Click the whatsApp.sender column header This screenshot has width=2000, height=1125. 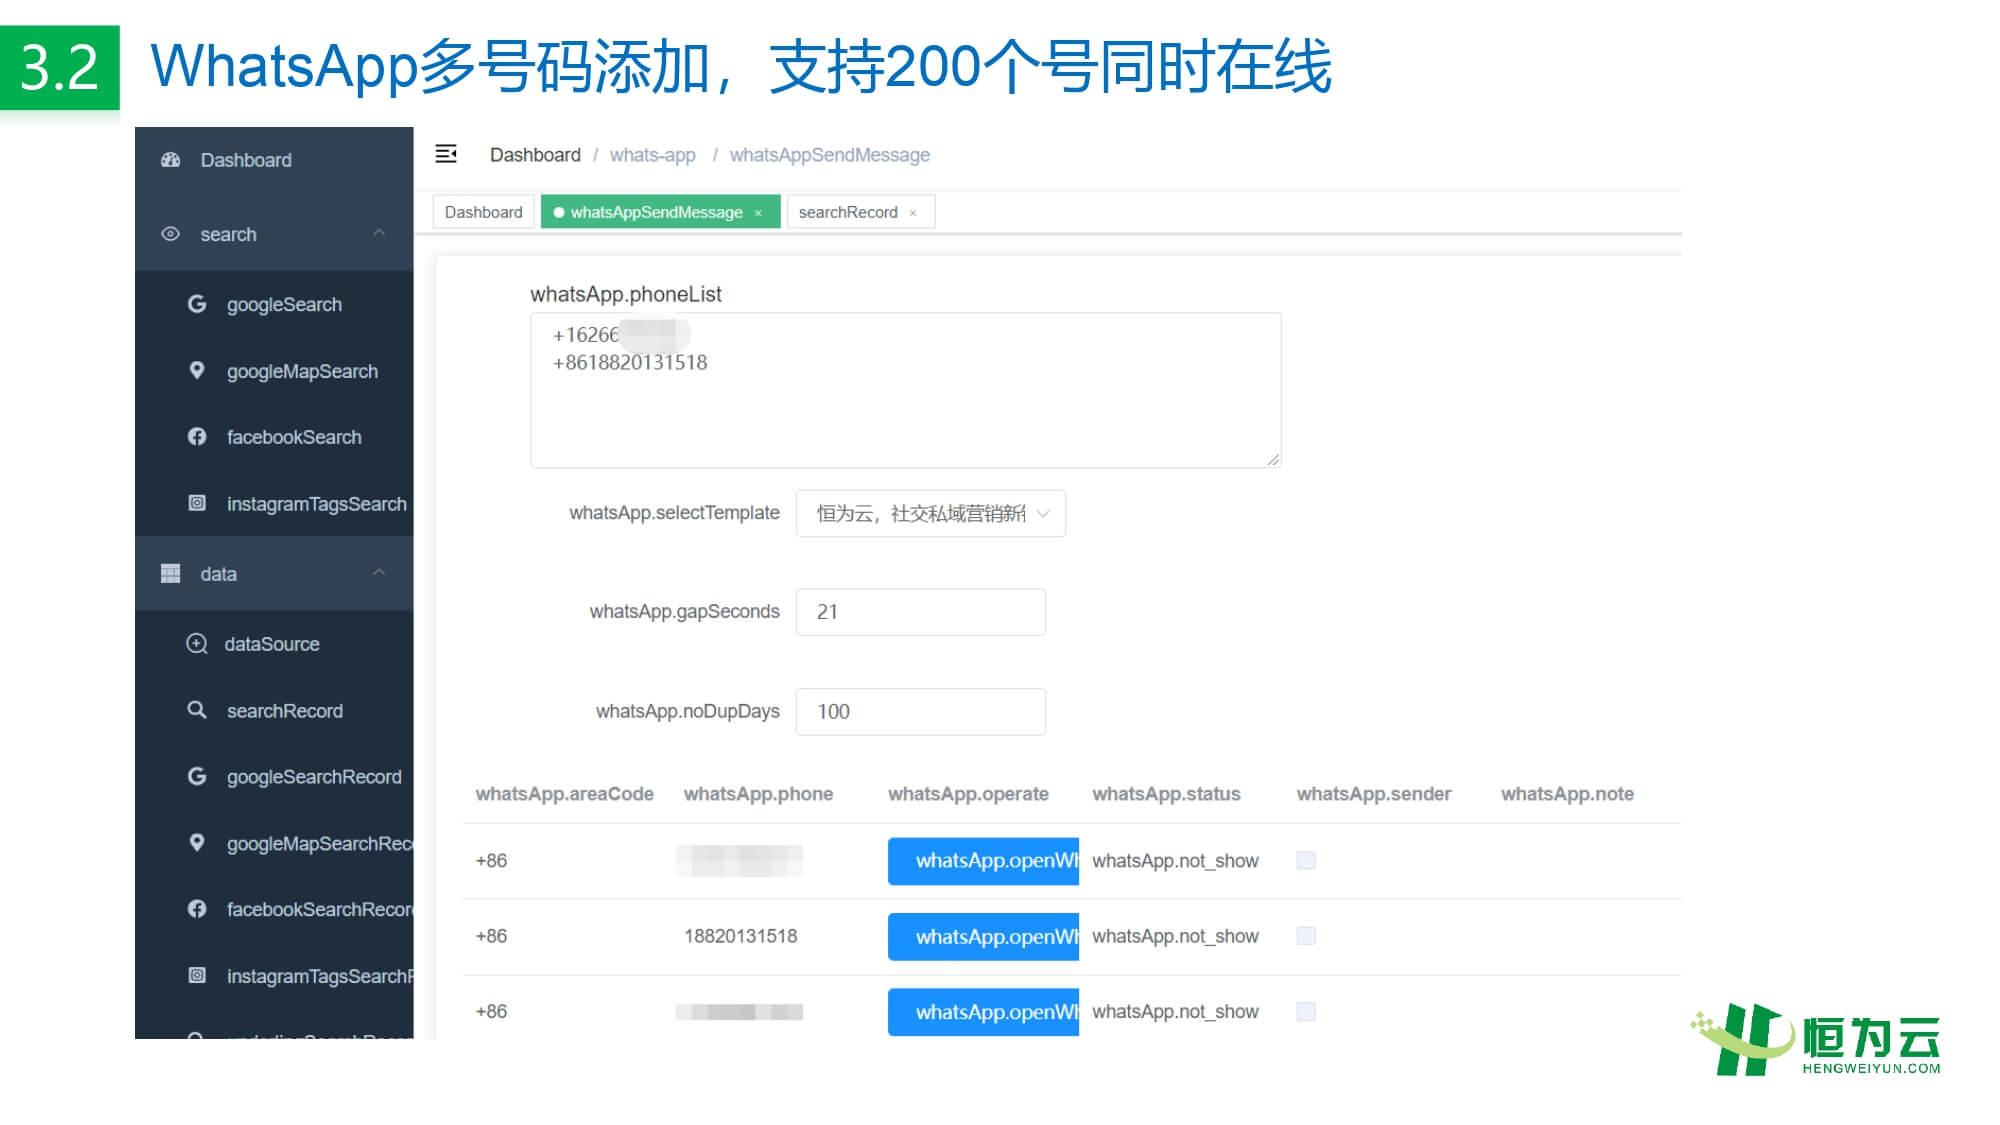pos(1373,794)
